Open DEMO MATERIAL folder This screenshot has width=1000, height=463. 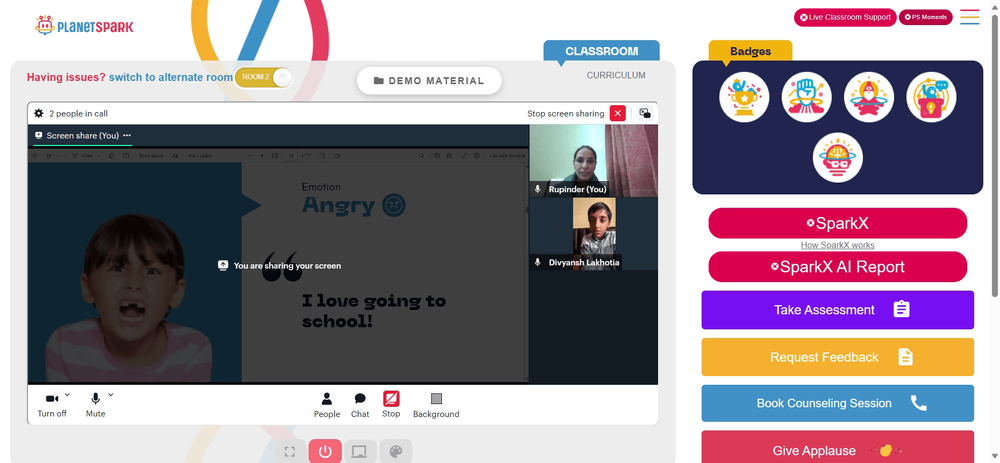point(429,81)
